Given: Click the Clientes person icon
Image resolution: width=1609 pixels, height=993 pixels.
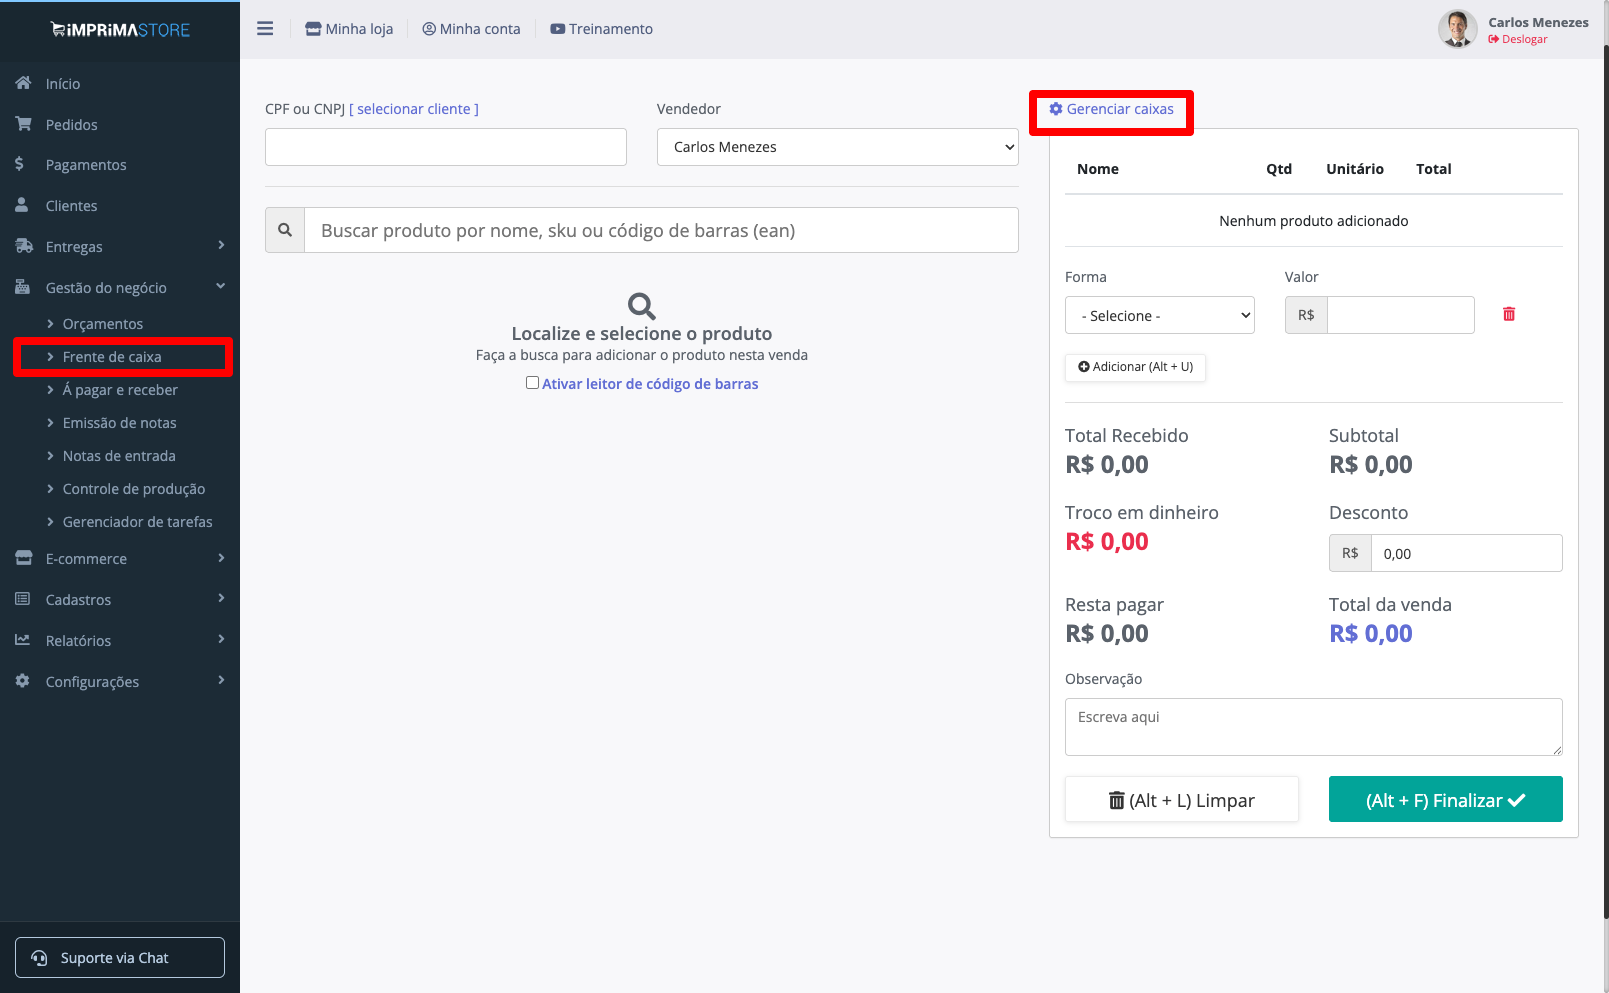Looking at the screenshot, I should (x=22, y=205).
